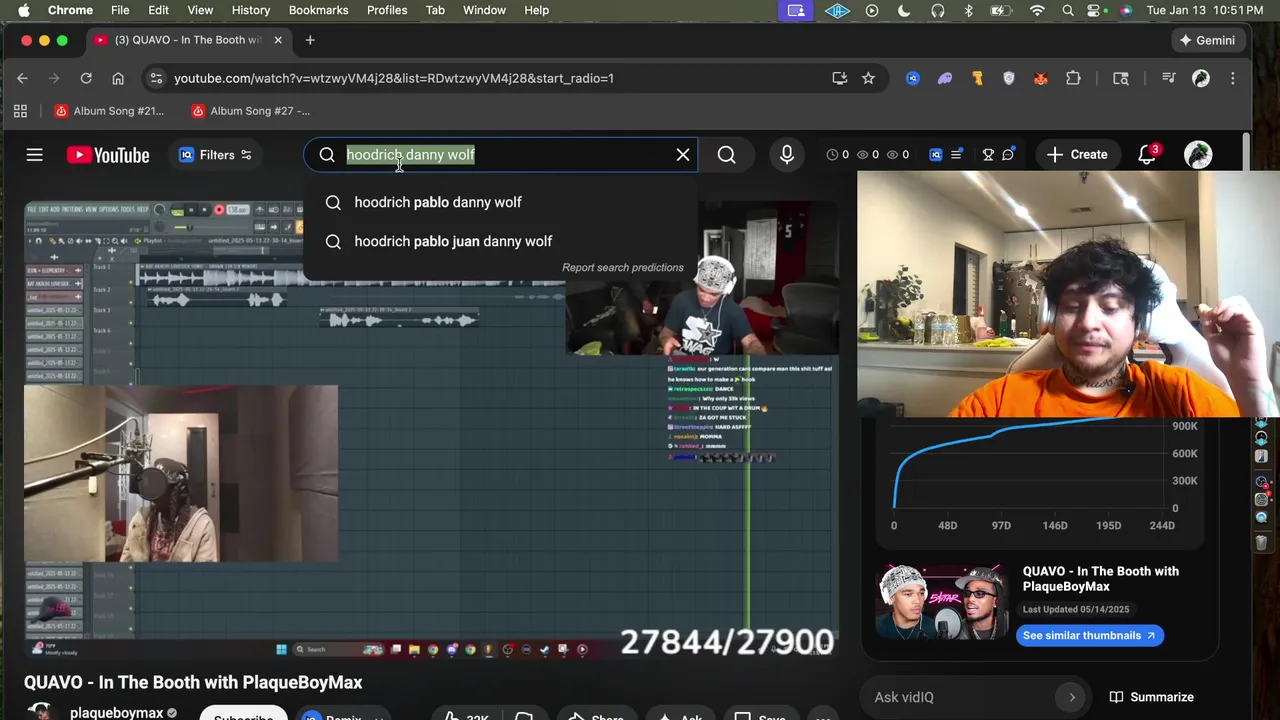Open the Chrome menu in menu bar

point(70,10)
